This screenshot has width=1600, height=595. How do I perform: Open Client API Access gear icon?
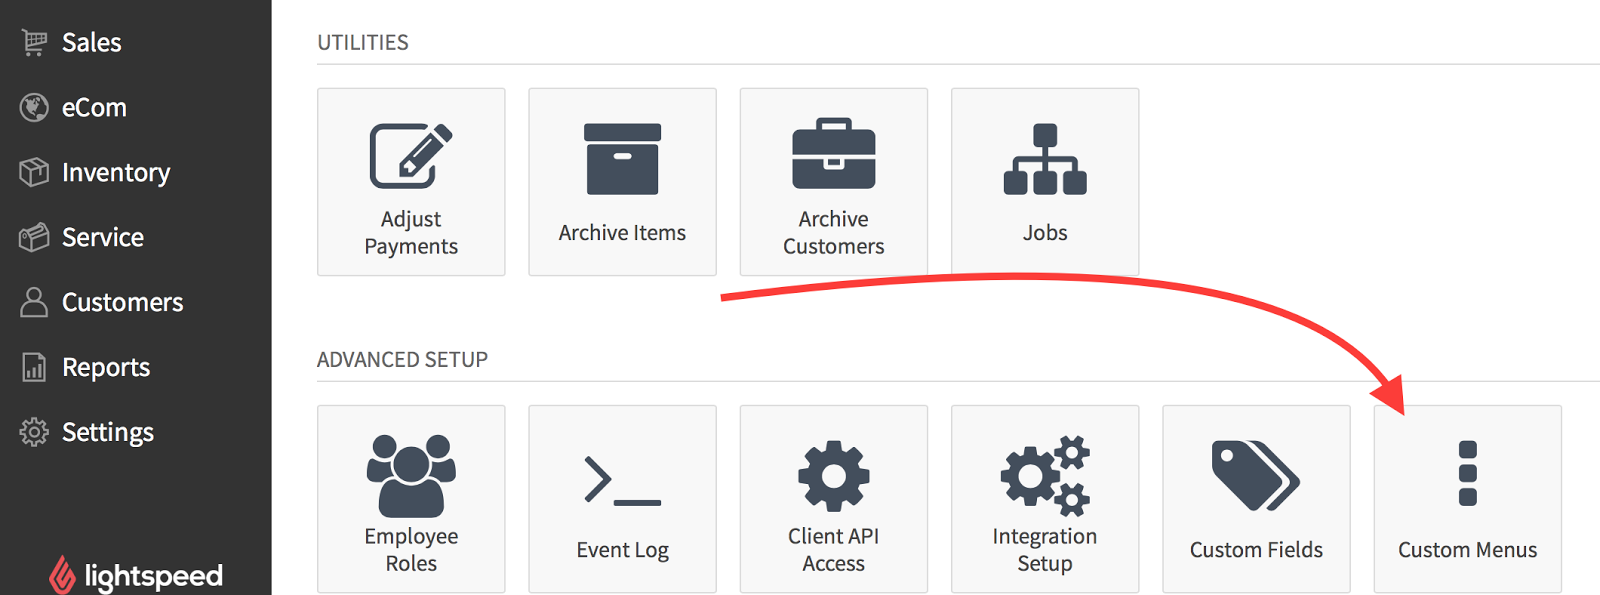(x=834, y=476)
